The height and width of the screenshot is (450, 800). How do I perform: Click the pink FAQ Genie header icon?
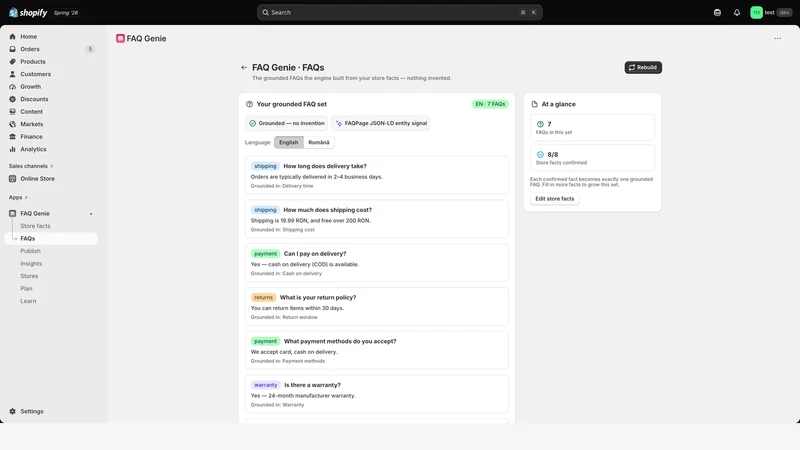point(120,38)
